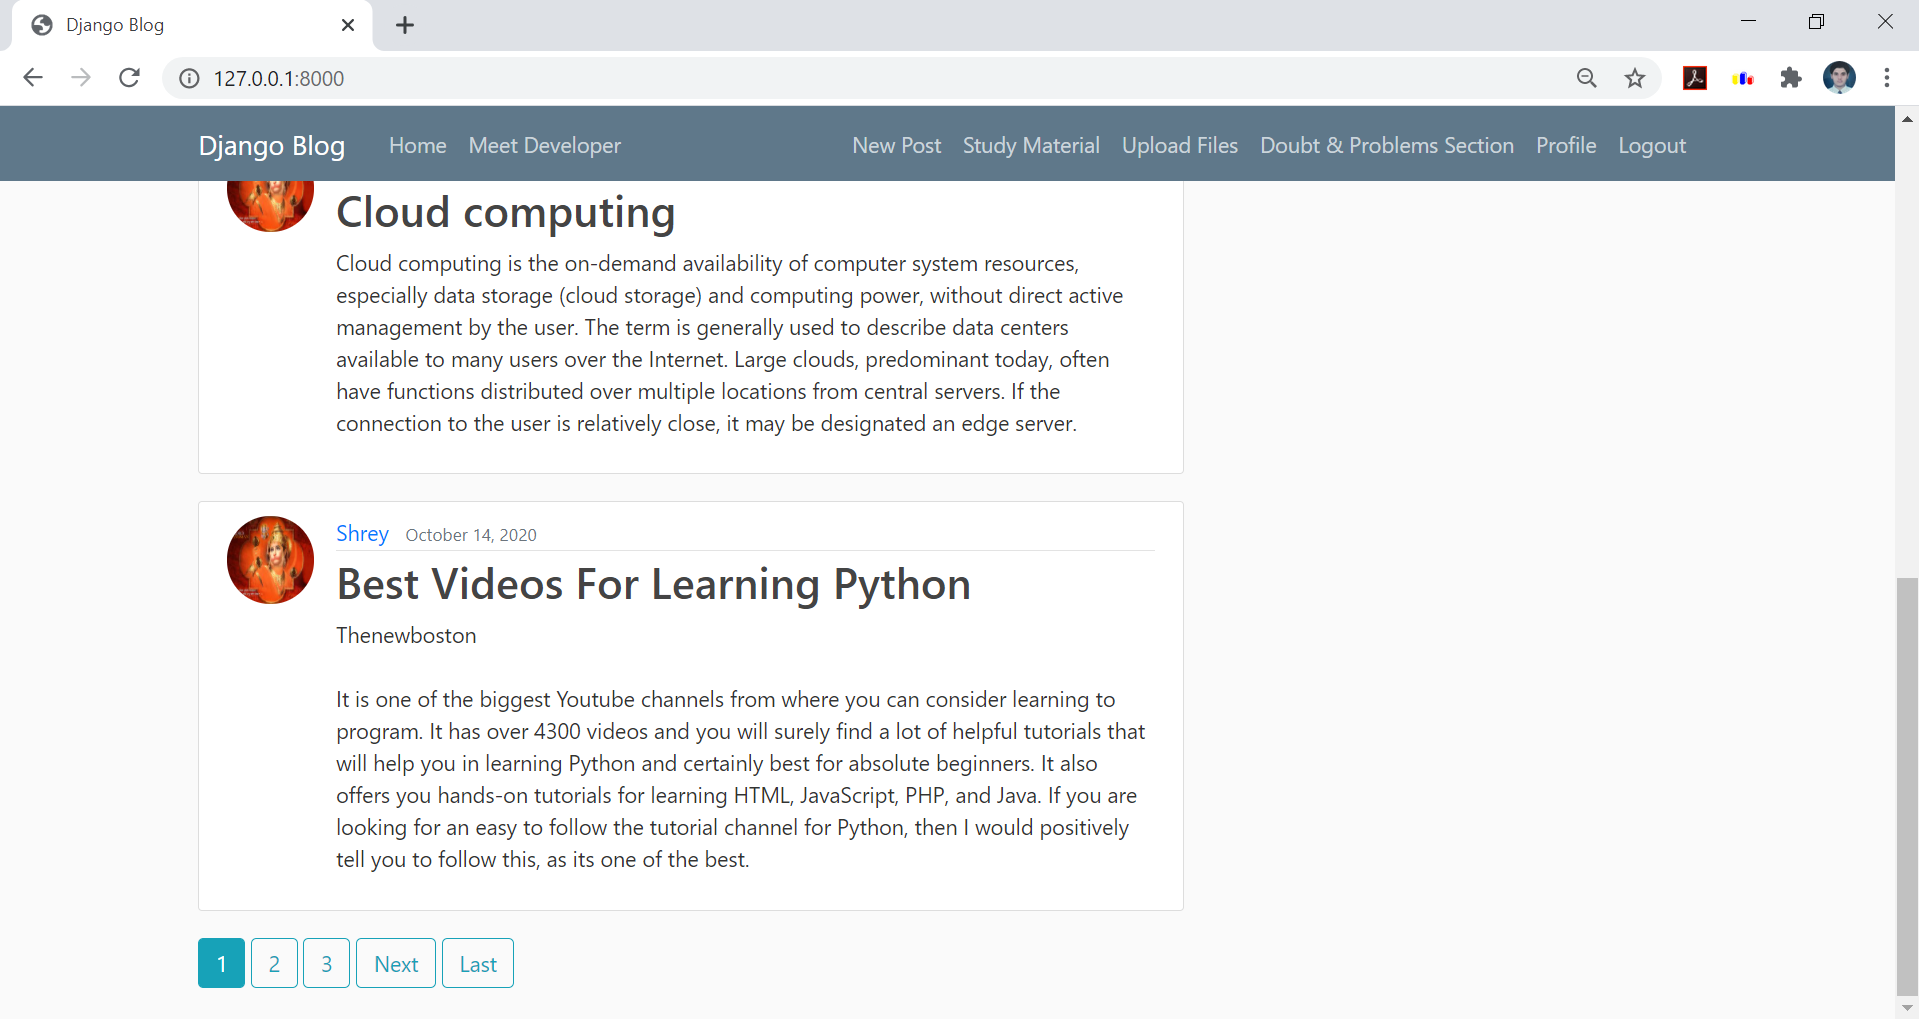
Task: Open the Adobe Acrobat extension icon
Action: click(1695, 78)
